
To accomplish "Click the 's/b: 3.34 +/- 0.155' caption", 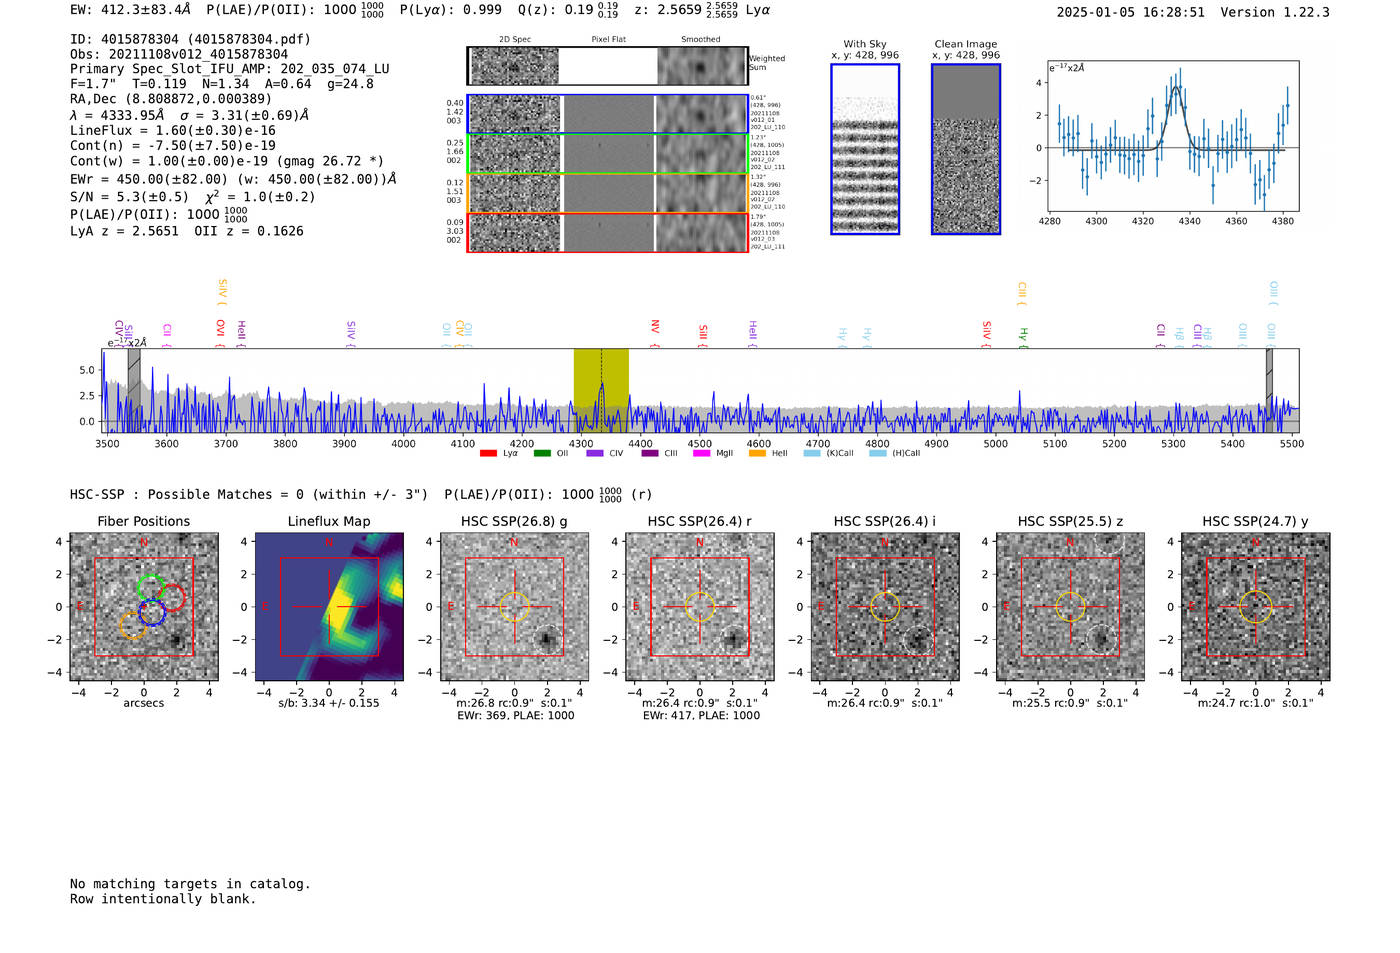I will (329, 703).
